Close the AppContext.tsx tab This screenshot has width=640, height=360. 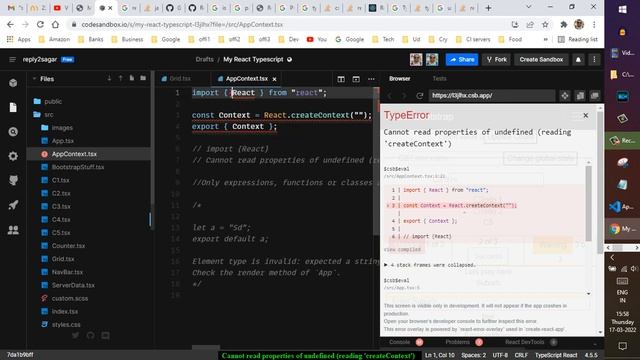pos(274,79)
